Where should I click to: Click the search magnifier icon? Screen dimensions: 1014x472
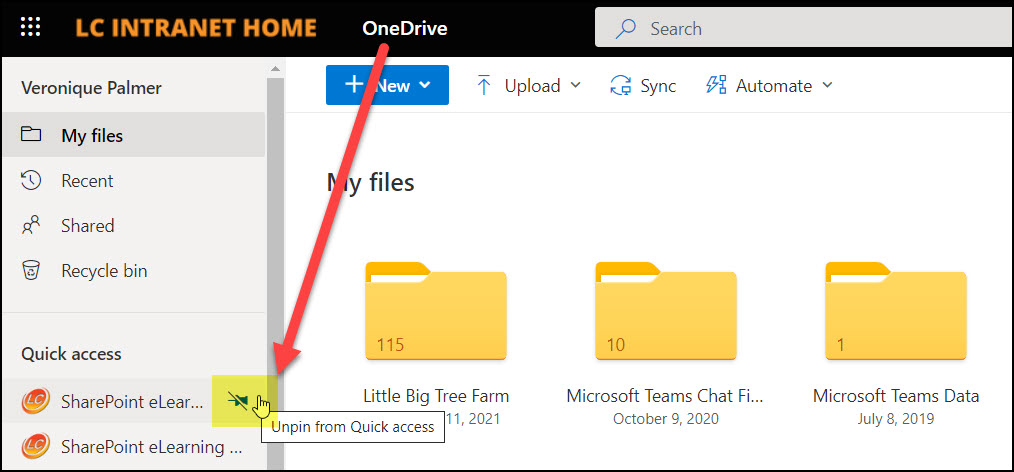tap(627, 29)
